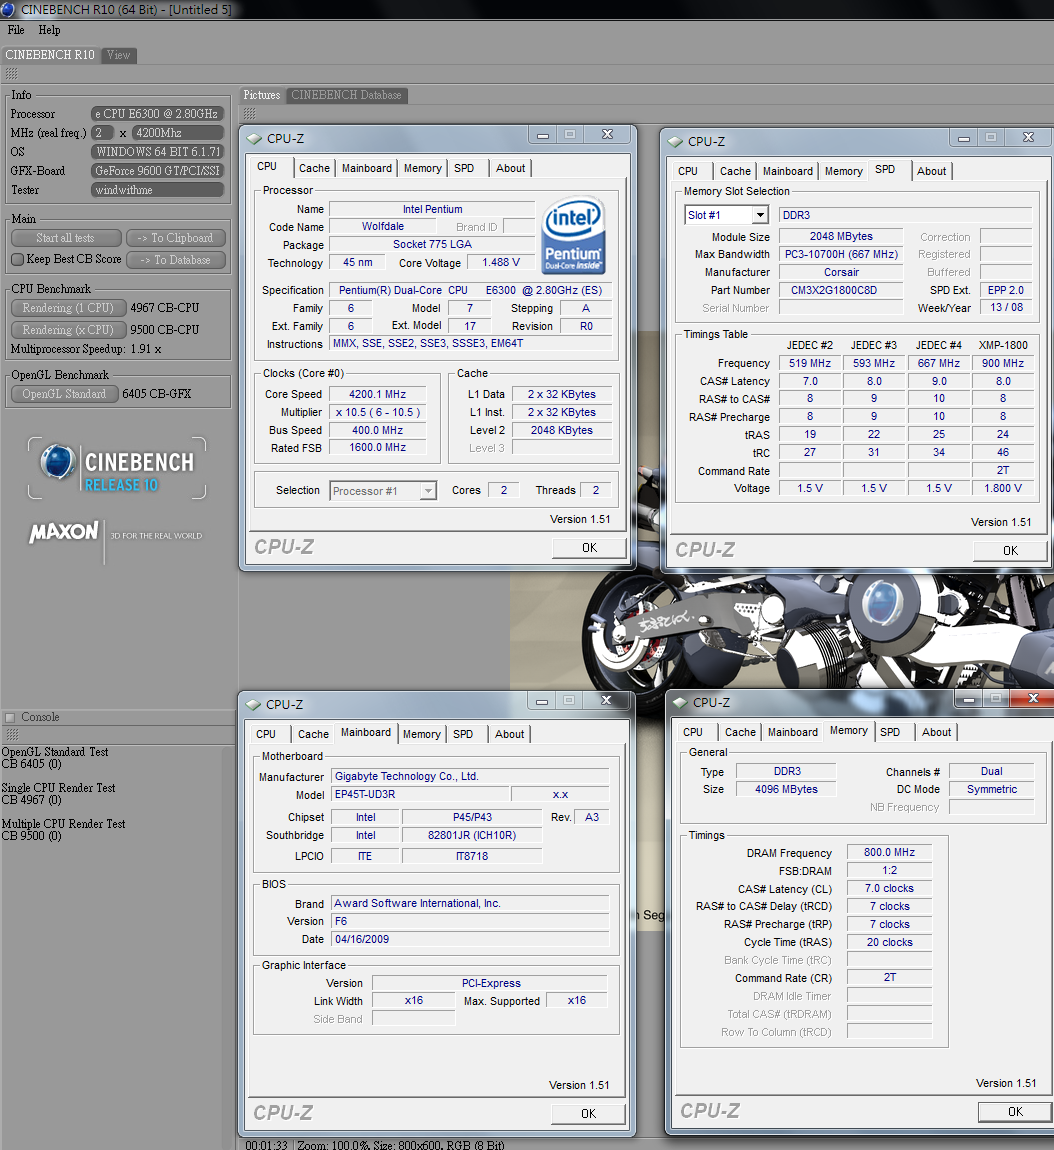
Task: Minimize the top-left CPU-Z window
Action: [x=543, y=135]
